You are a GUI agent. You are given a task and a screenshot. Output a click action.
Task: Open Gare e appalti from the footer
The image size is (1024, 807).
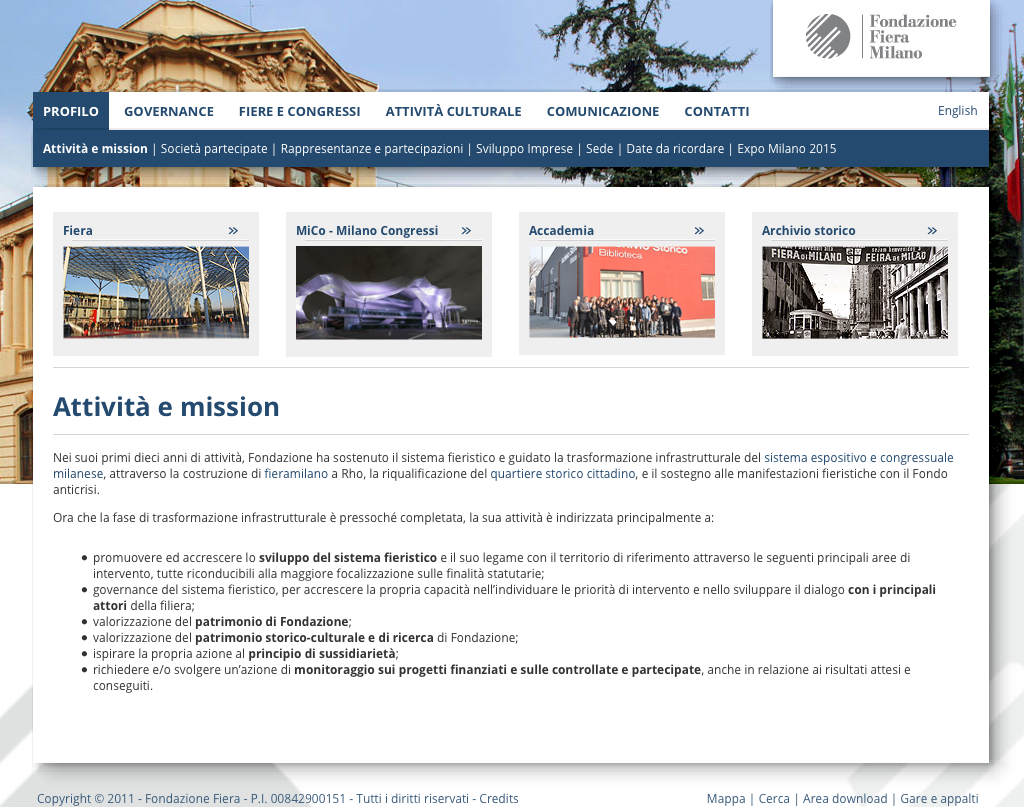936,798
